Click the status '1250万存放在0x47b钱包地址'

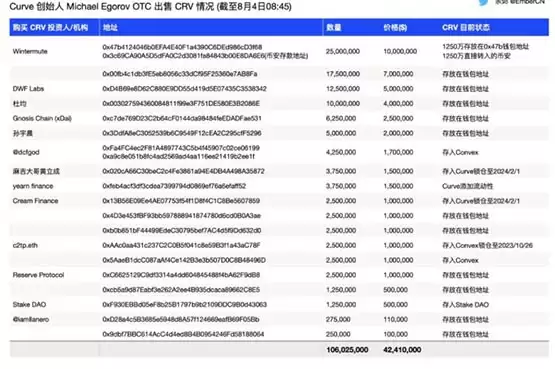[486, 47]
